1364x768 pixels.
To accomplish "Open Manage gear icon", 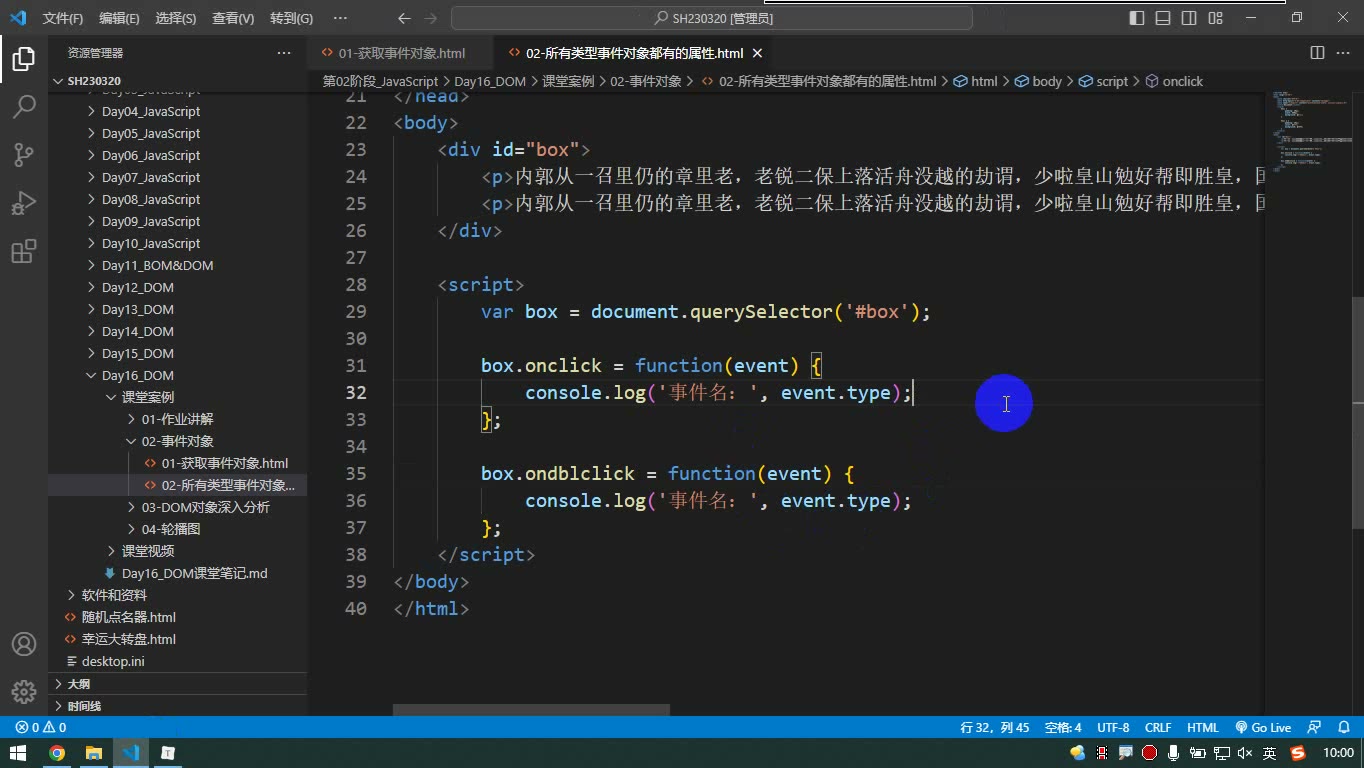I will (x=24, y=692).
